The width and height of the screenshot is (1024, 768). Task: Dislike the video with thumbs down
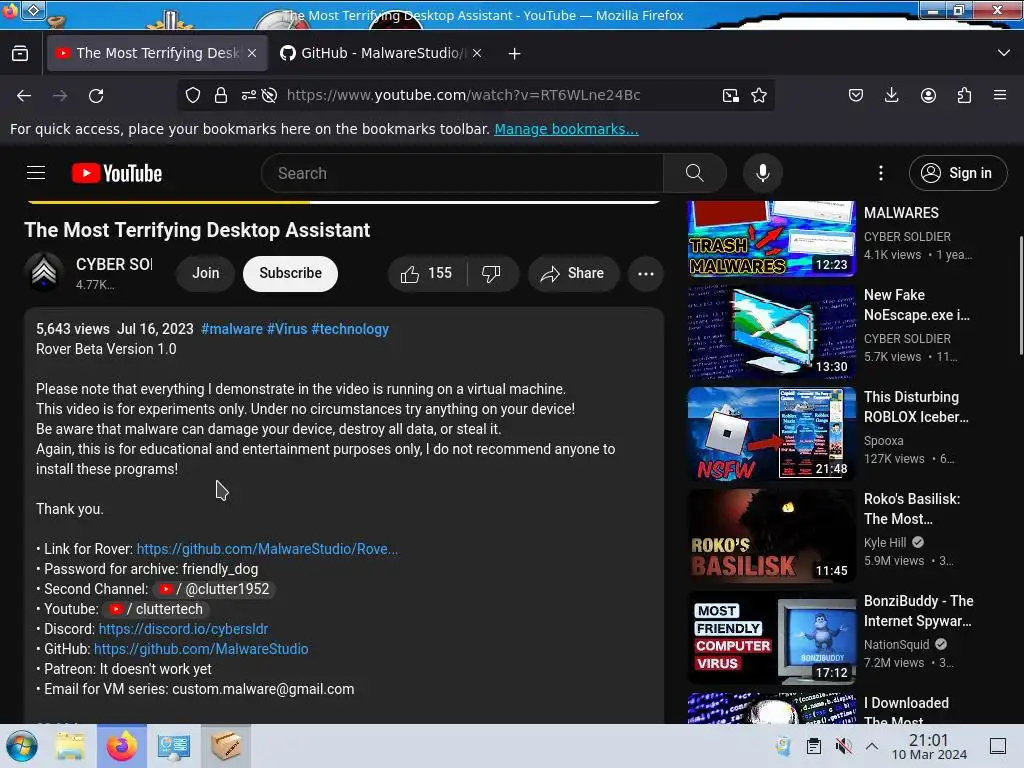[492, 273]
